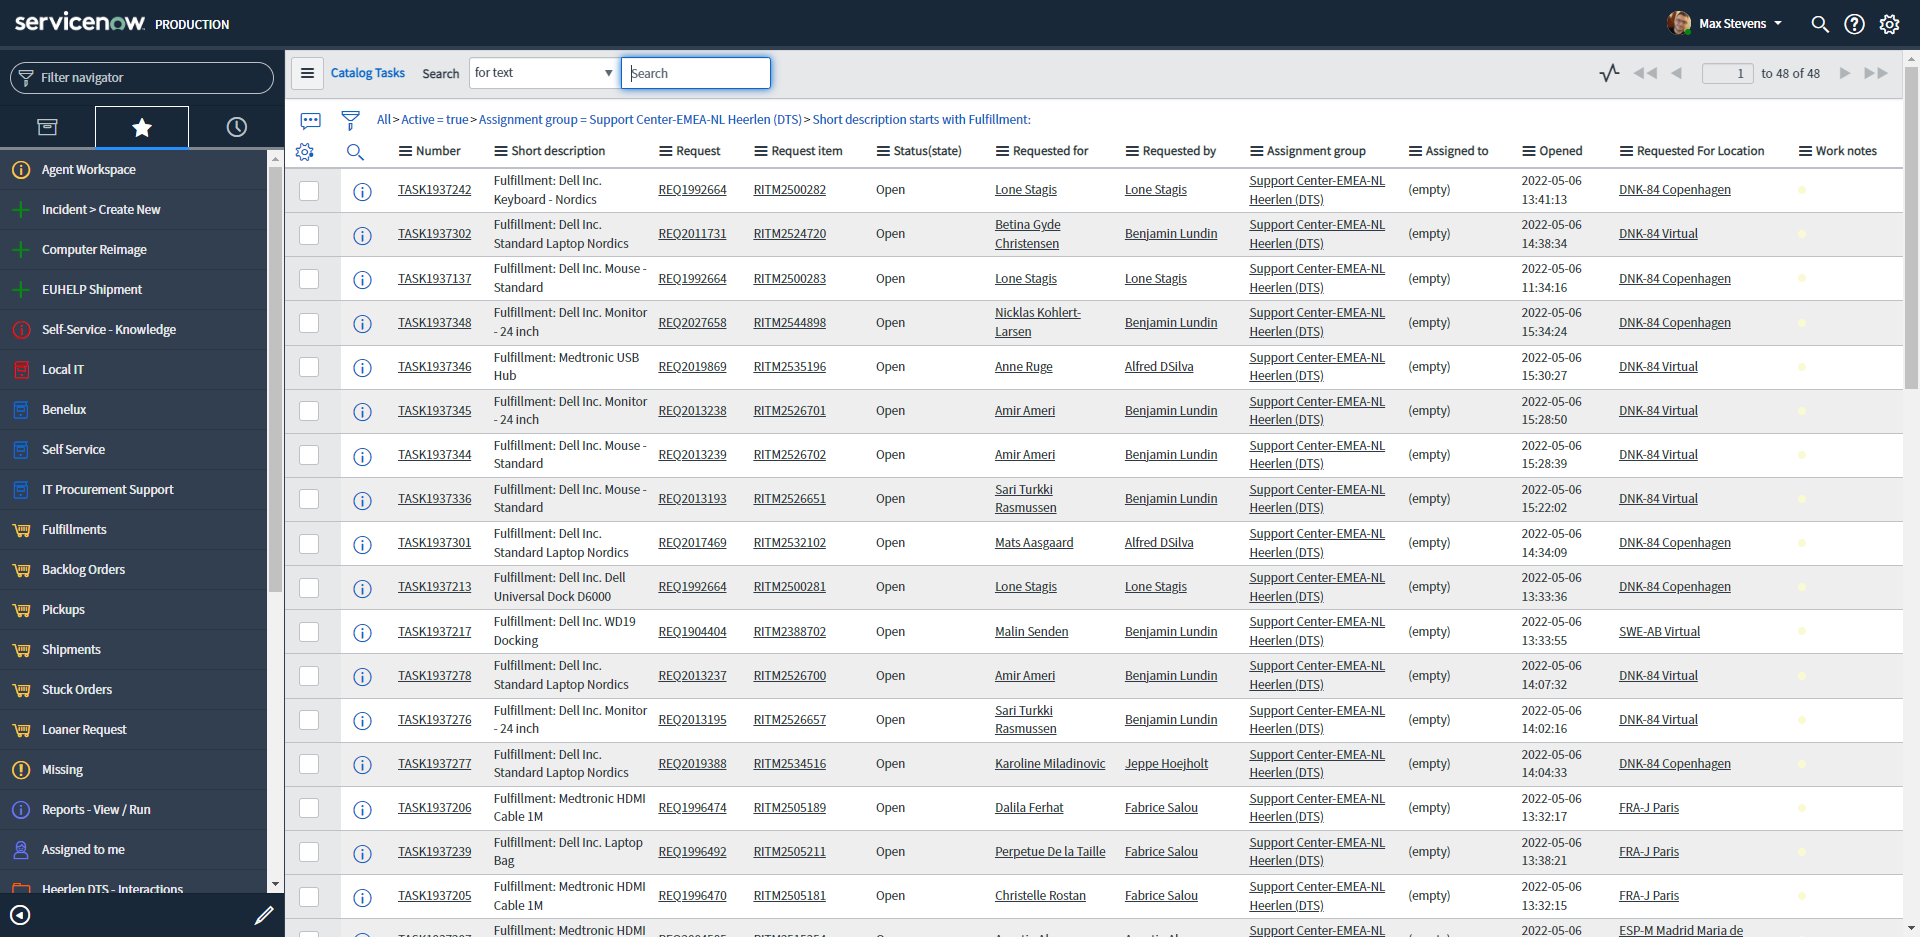Screen dimensions: 1920x937
Task: Tick the checkbox for TASK1937346 row
Action: [x=309, y=367]
